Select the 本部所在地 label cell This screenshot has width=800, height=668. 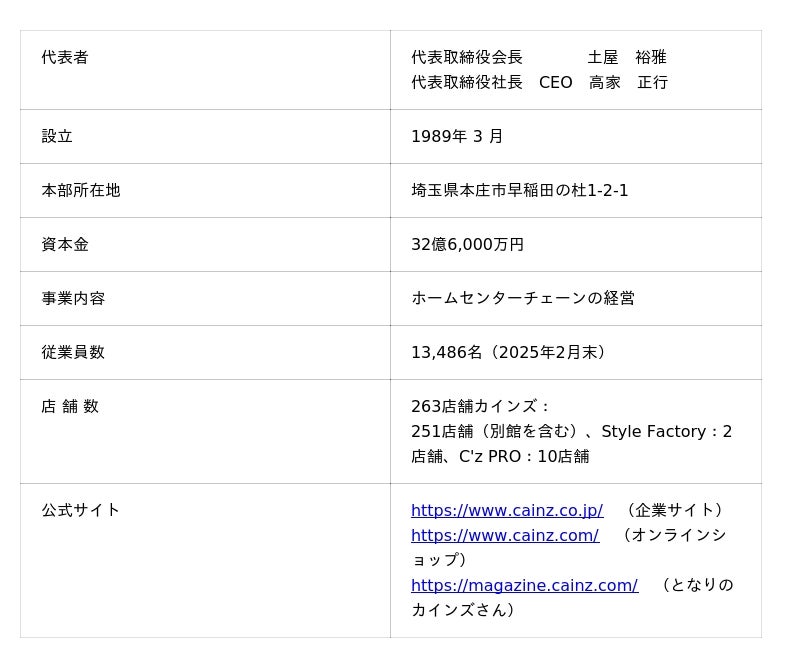point(81,190)
